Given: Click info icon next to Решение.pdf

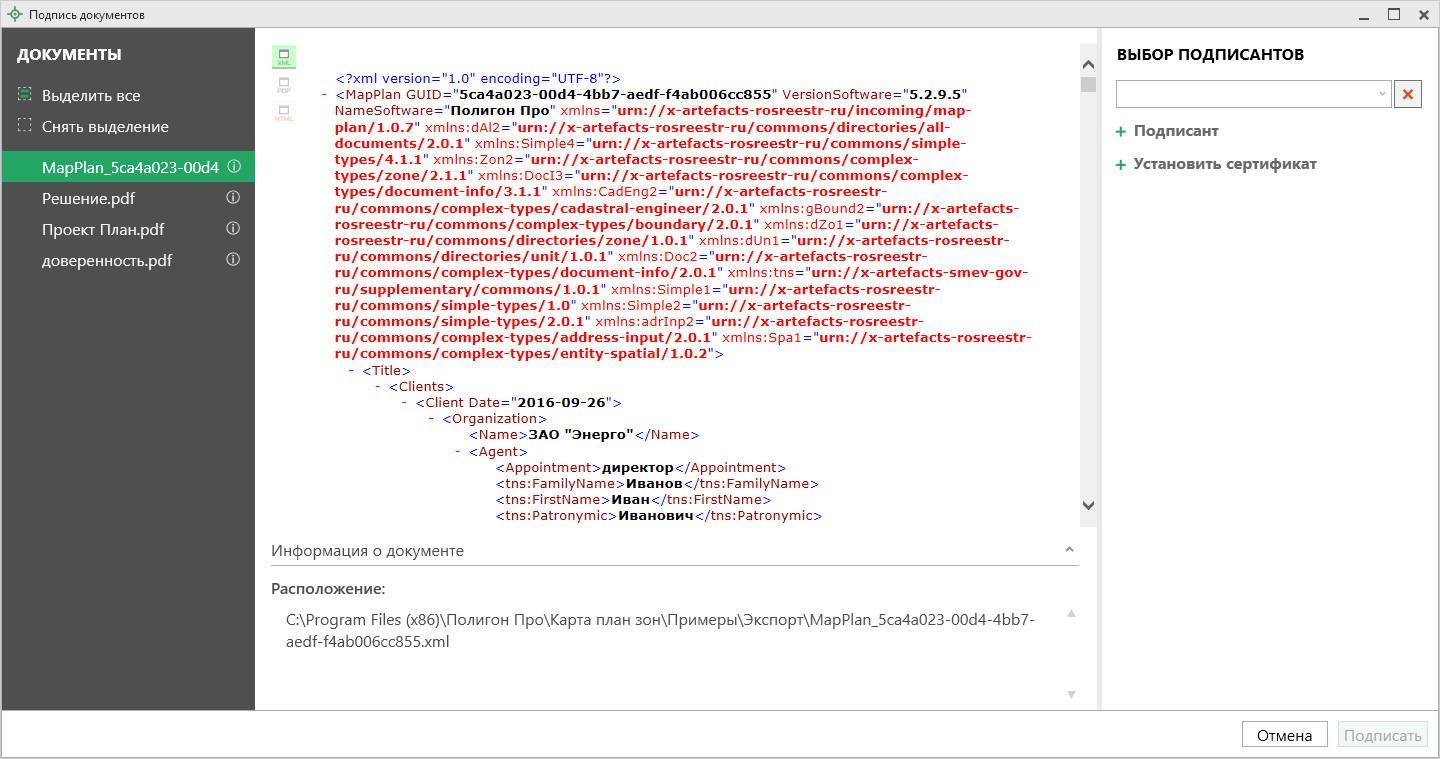Looking at the screenshot, I should pyautogui.click(x=233, y=198).
